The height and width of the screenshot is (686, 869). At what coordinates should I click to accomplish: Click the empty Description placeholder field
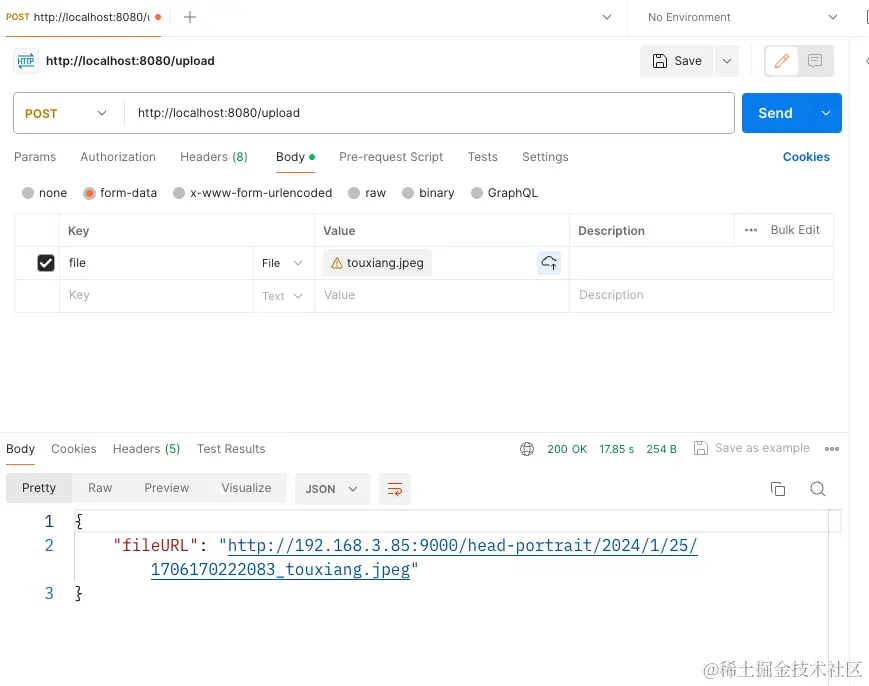coord(701,295)
